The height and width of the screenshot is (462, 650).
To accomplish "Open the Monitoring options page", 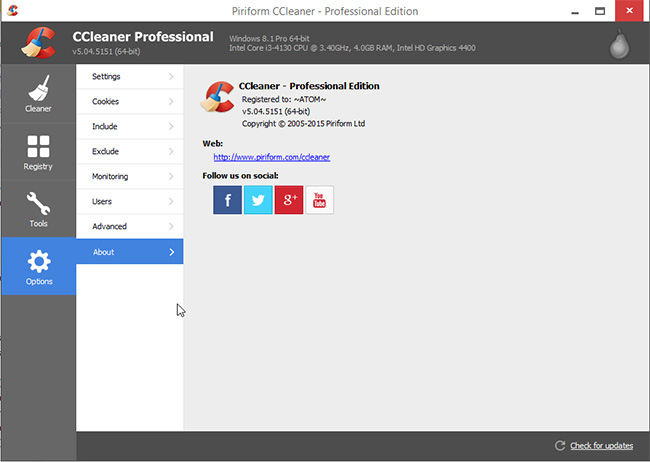I will tap(130, 176).
